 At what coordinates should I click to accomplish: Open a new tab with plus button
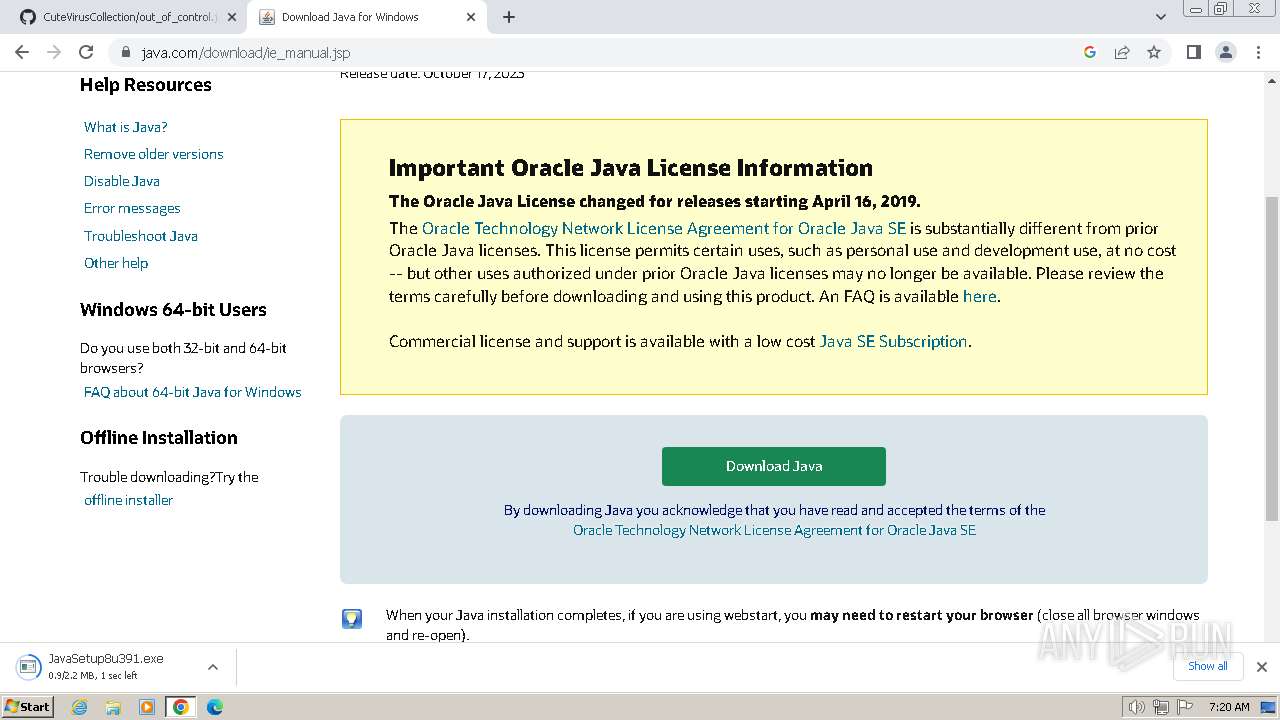pos(508,17)
